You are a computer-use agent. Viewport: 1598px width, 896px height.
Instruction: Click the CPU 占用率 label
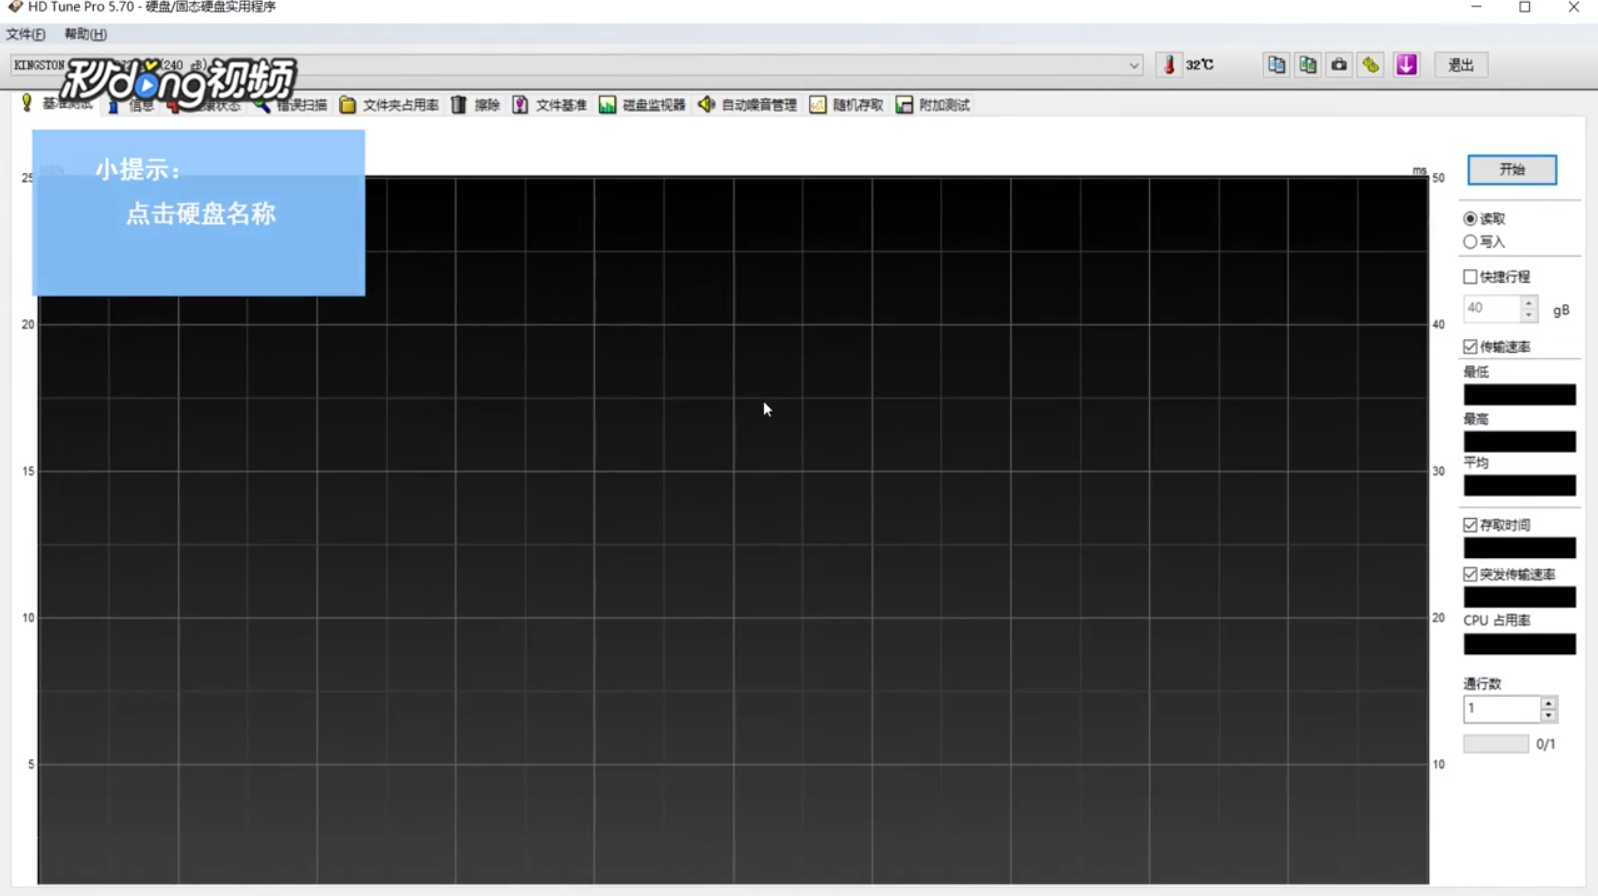pyautogui.click(x=1497, y=621)
